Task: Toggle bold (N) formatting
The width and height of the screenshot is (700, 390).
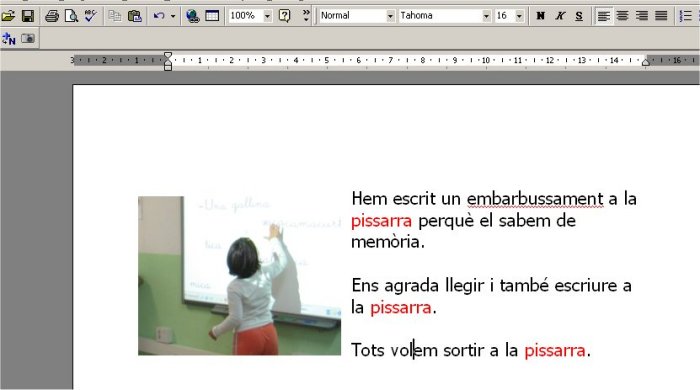Action: 540,16
